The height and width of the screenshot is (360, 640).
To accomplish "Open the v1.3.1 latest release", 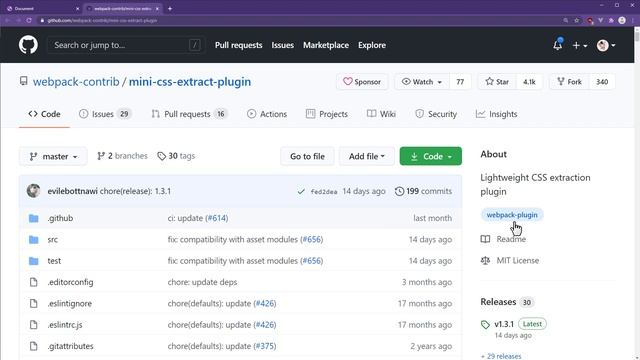I will coord(504,324).
